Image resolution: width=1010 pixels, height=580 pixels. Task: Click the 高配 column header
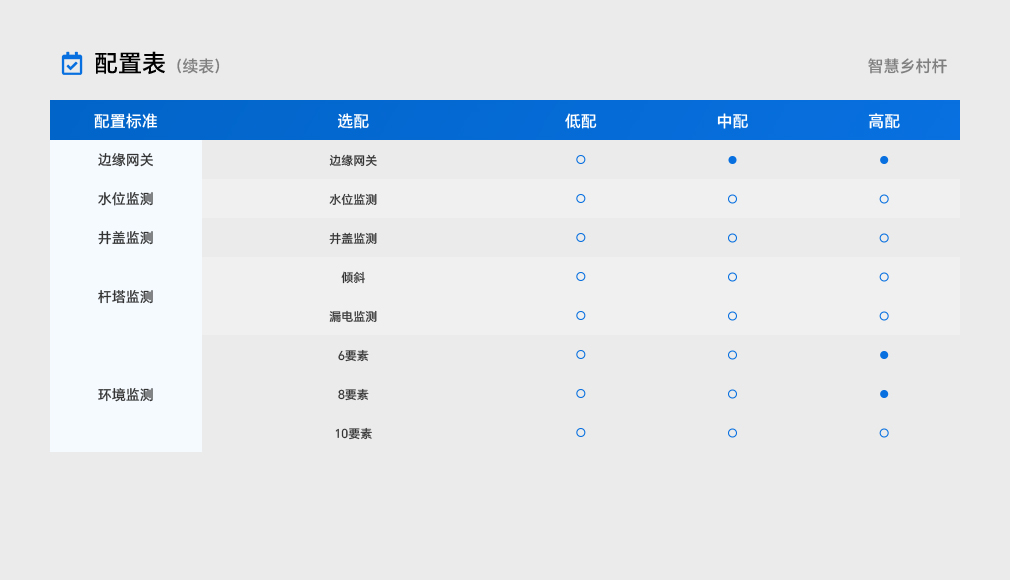coord(884,121)
